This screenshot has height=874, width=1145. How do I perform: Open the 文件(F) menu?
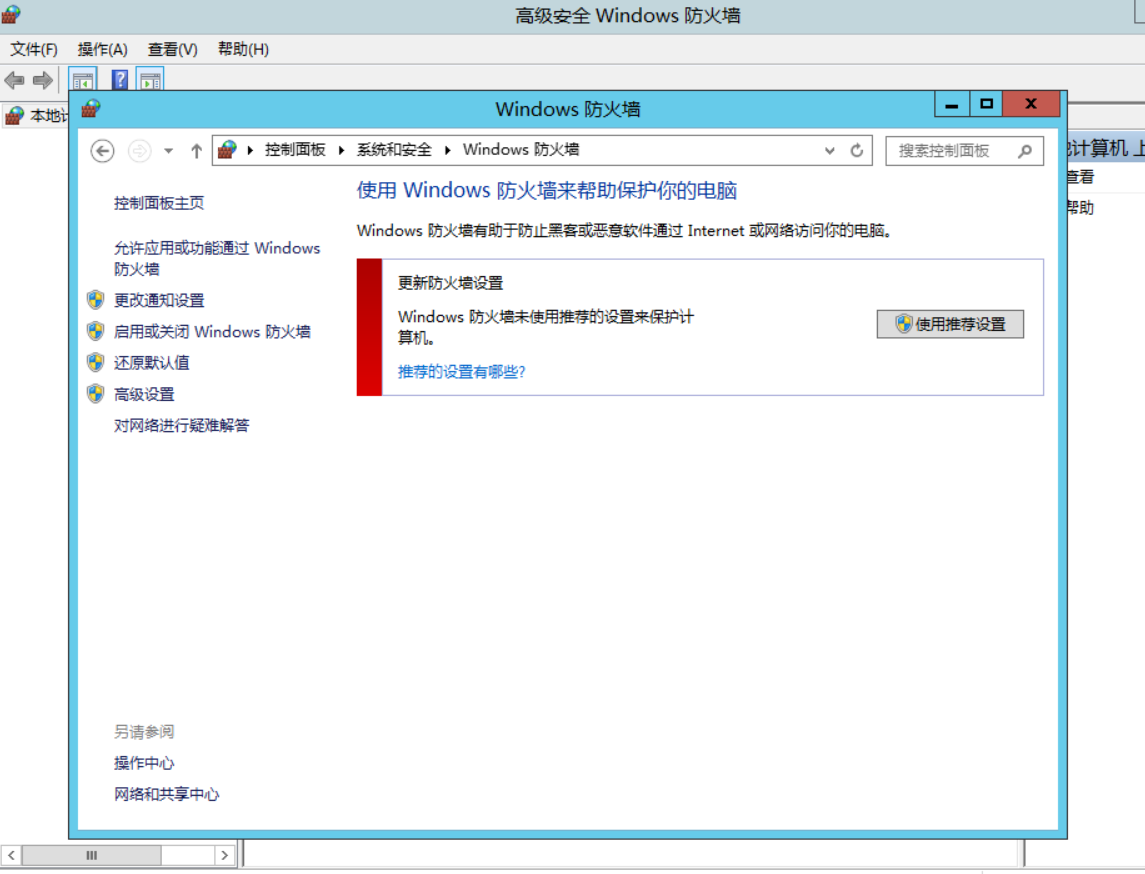[x=34, y=50]
